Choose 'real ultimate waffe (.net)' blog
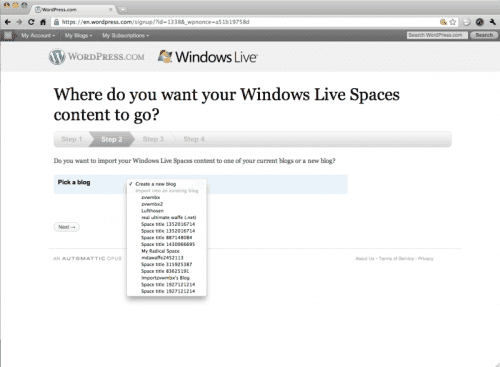Image resolution: width=500 pixels, height=367 pixels. [166, 217]
